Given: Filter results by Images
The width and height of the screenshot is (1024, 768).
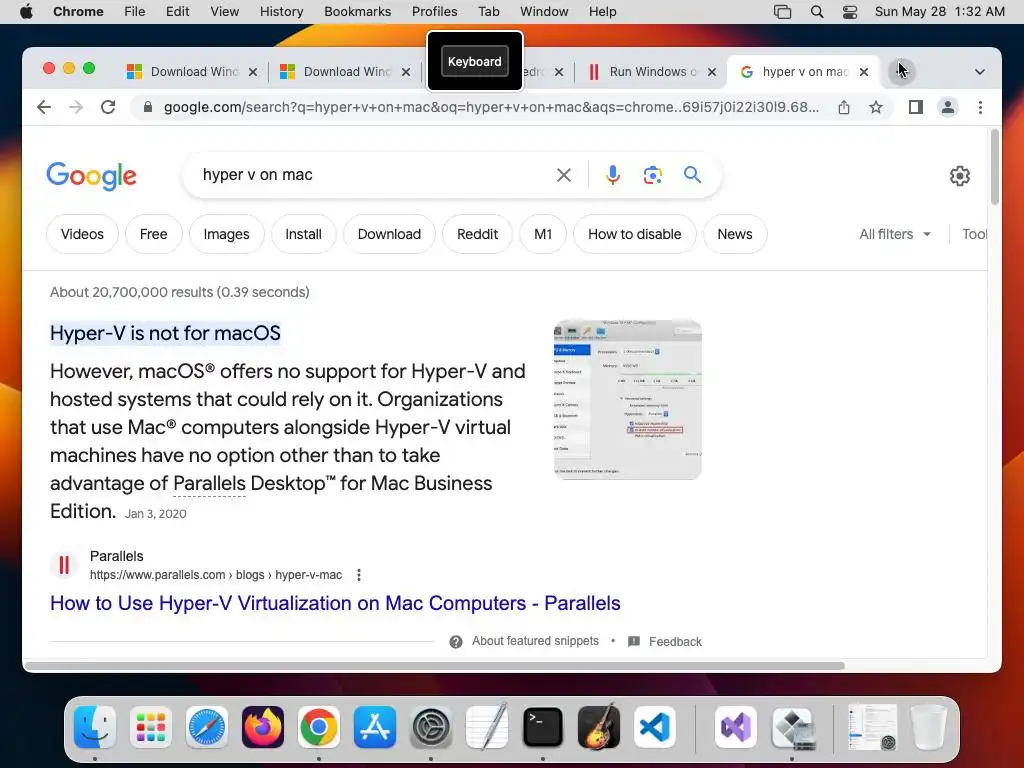Looking at the screenshot, I should point(226,234).
